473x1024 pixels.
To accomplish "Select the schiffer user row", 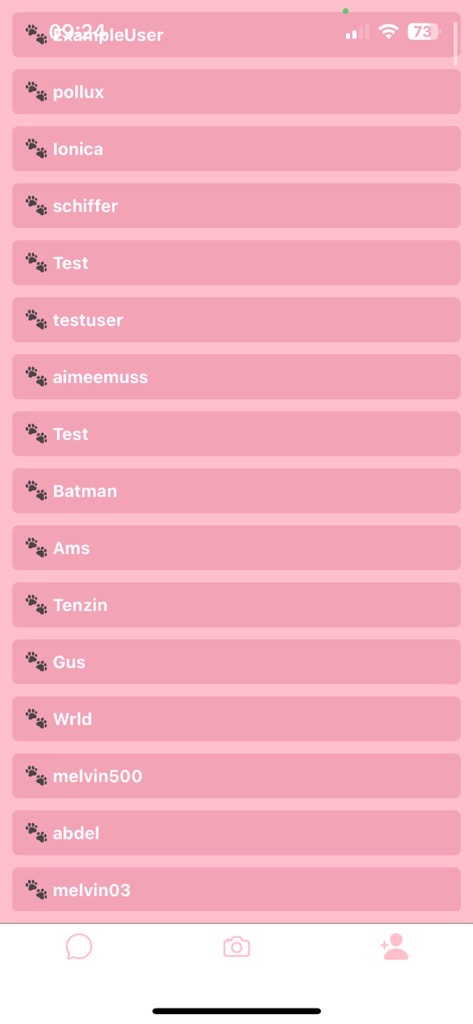I will (236, 206).
